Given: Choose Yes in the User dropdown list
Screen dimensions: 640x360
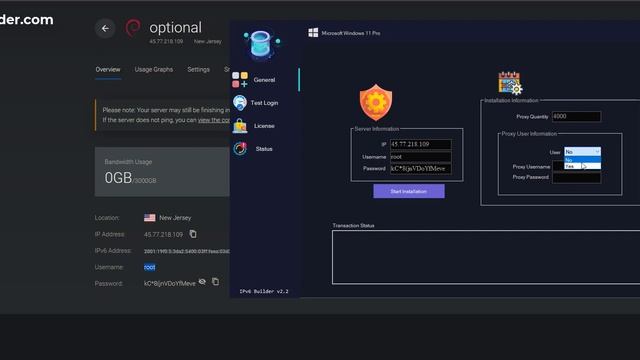Looking at the screenshot, I should (x=582, y=166).
